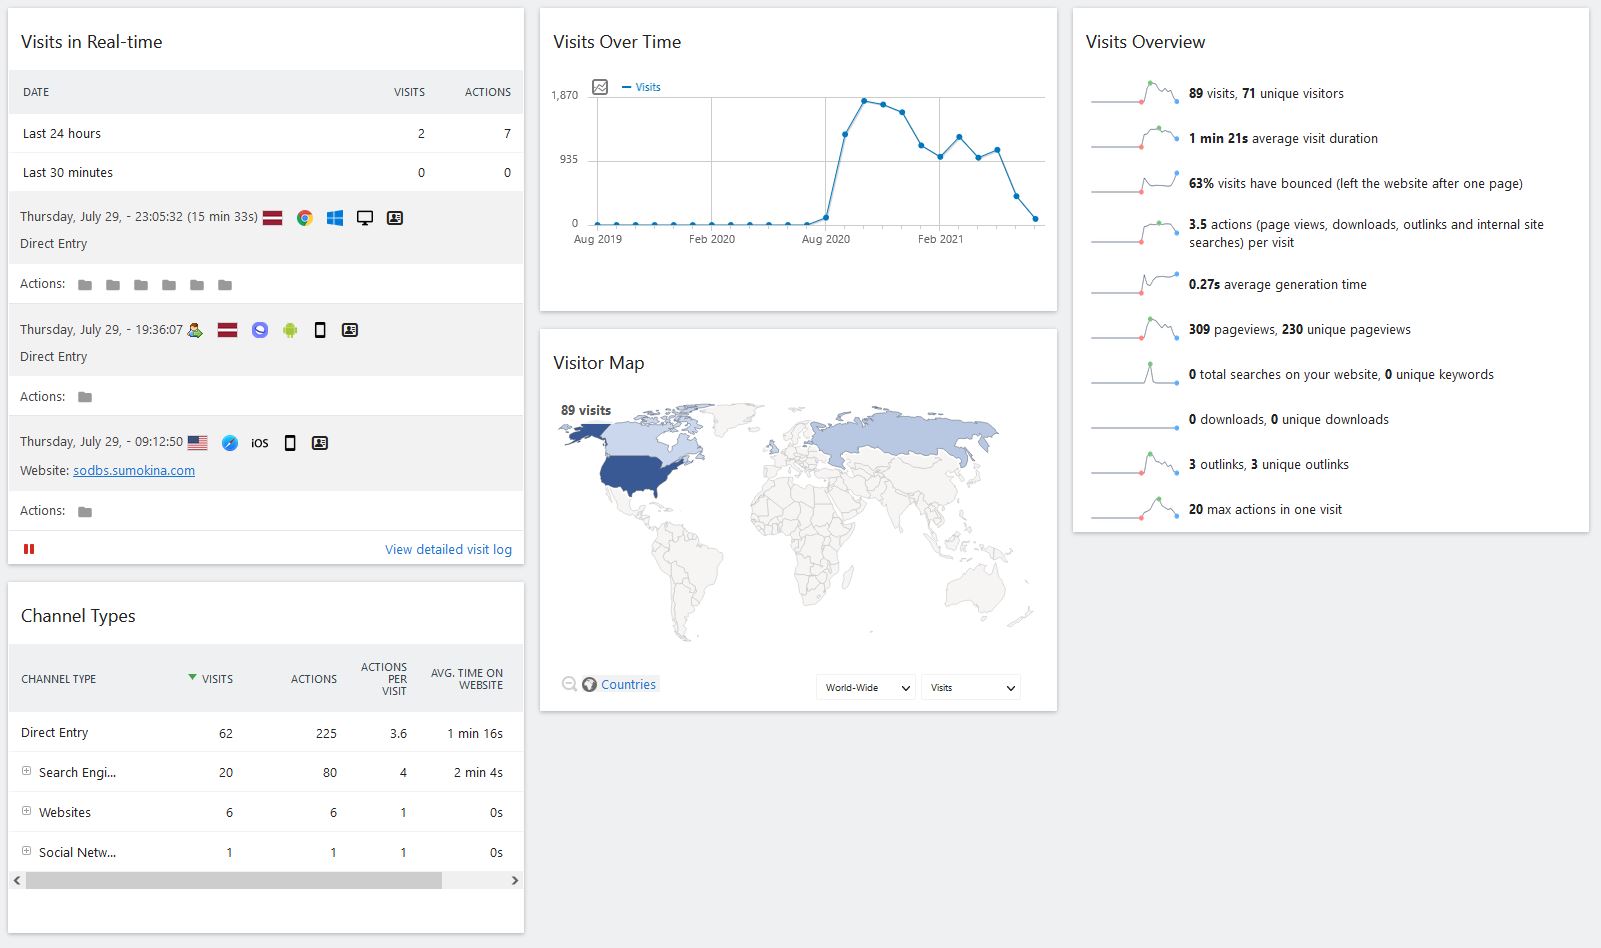Click the sparkline for total searches
The width and height of the screenshot is (1601, 948).
point(1135,374)
